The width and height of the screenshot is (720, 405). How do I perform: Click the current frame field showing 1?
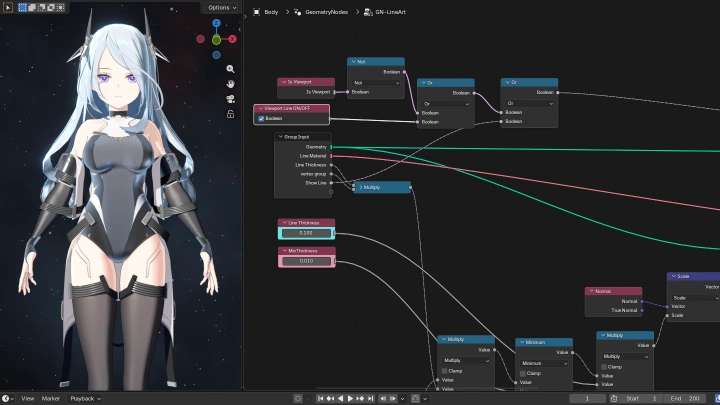pyautogui.click(x=587, y=399)
